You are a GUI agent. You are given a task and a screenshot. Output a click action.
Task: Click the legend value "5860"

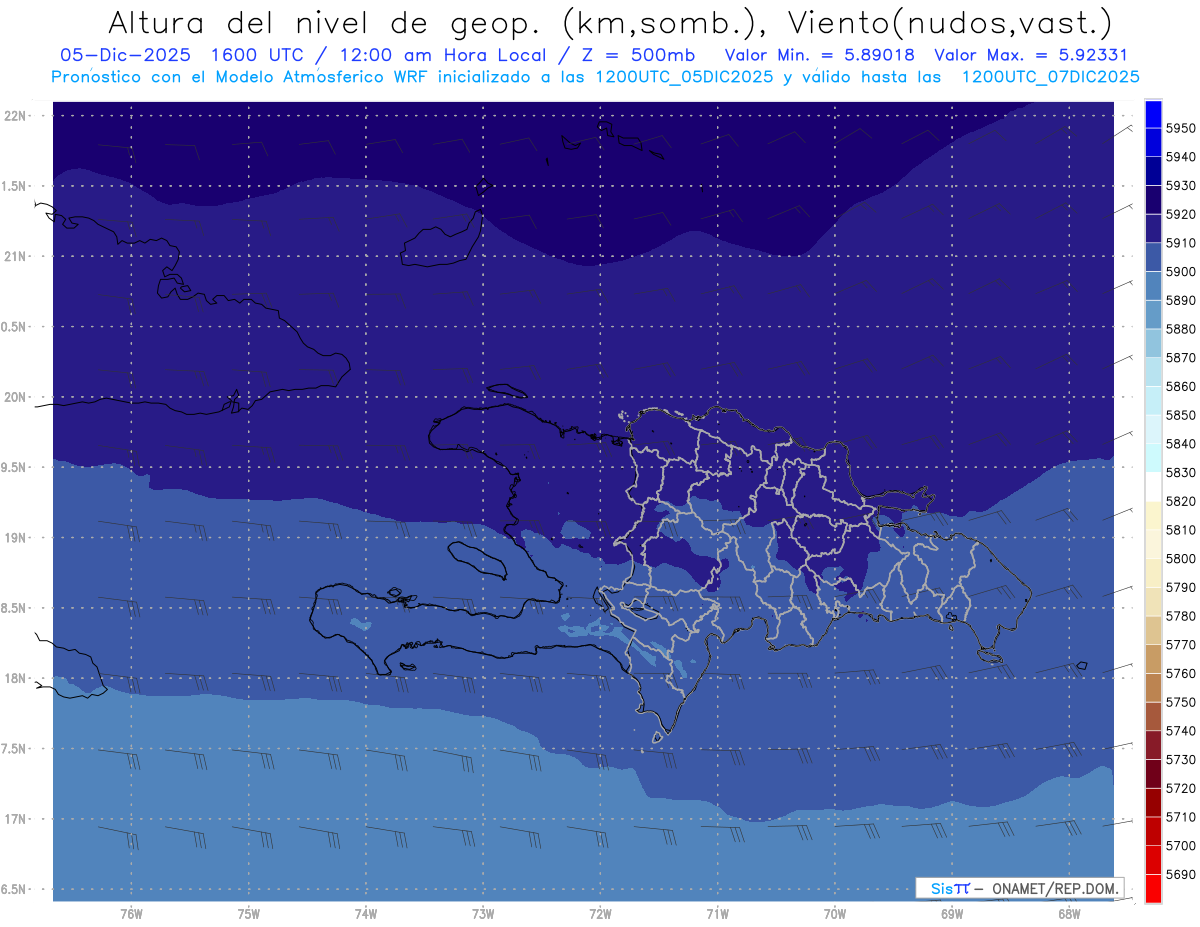(1180, 386)
